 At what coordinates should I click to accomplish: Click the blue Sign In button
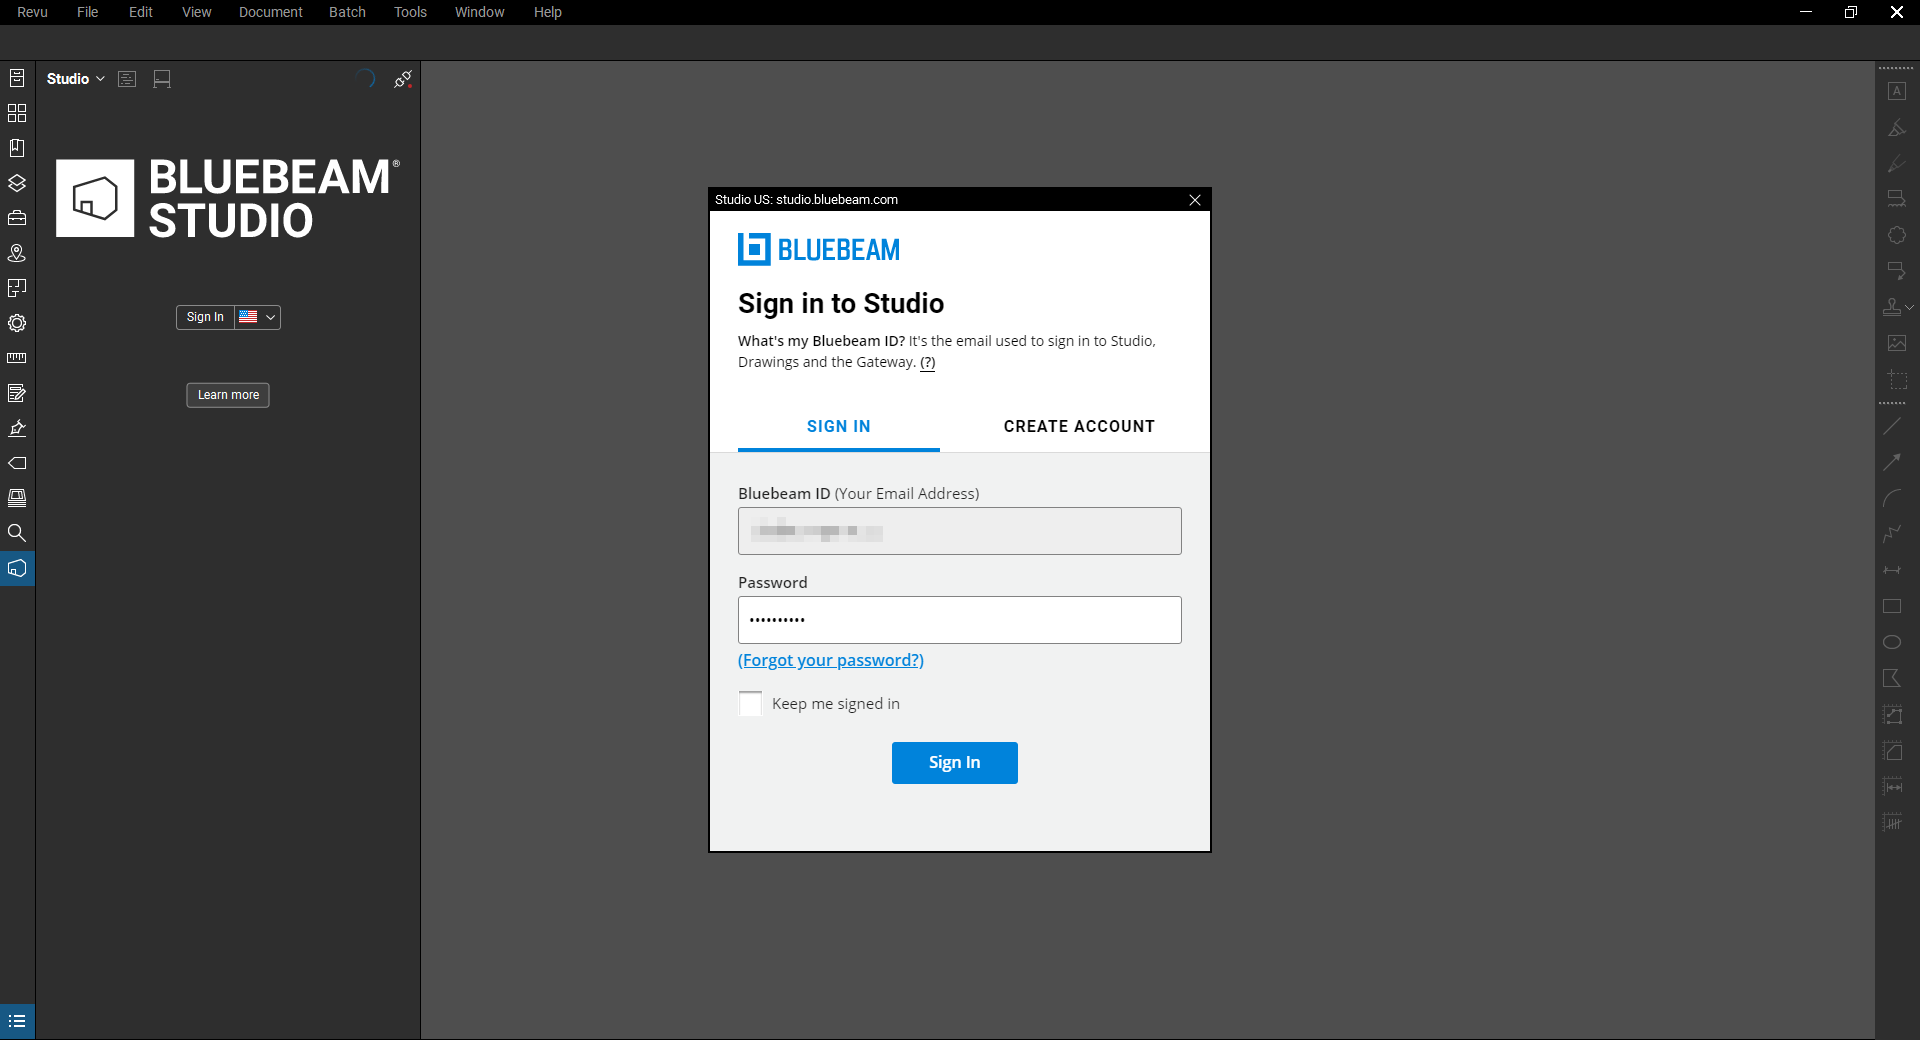pos(954,763)
